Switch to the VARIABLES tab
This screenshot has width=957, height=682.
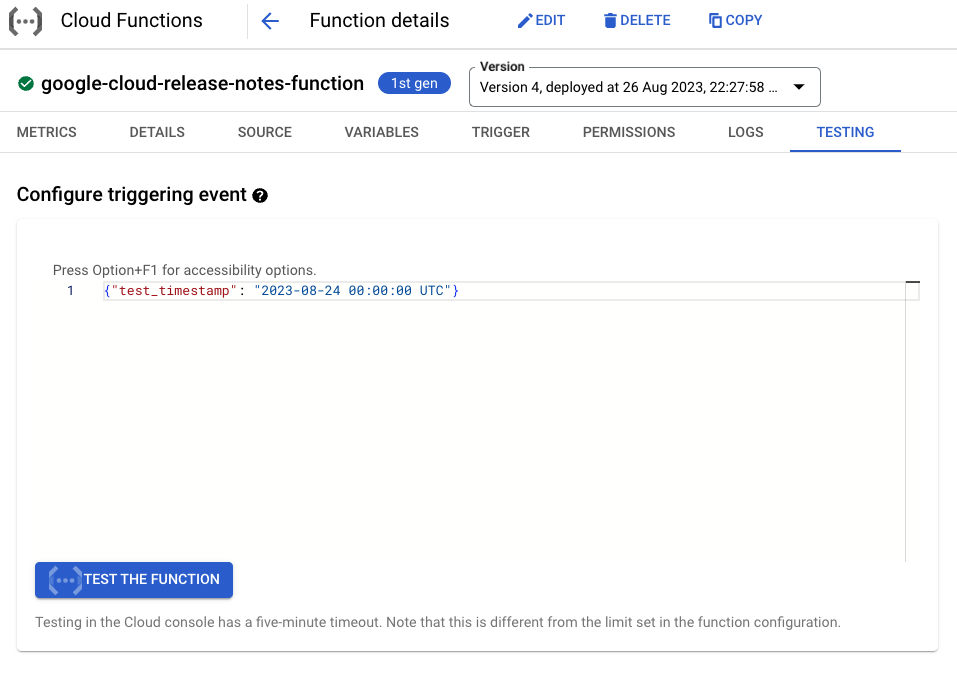tap(381, 132)
